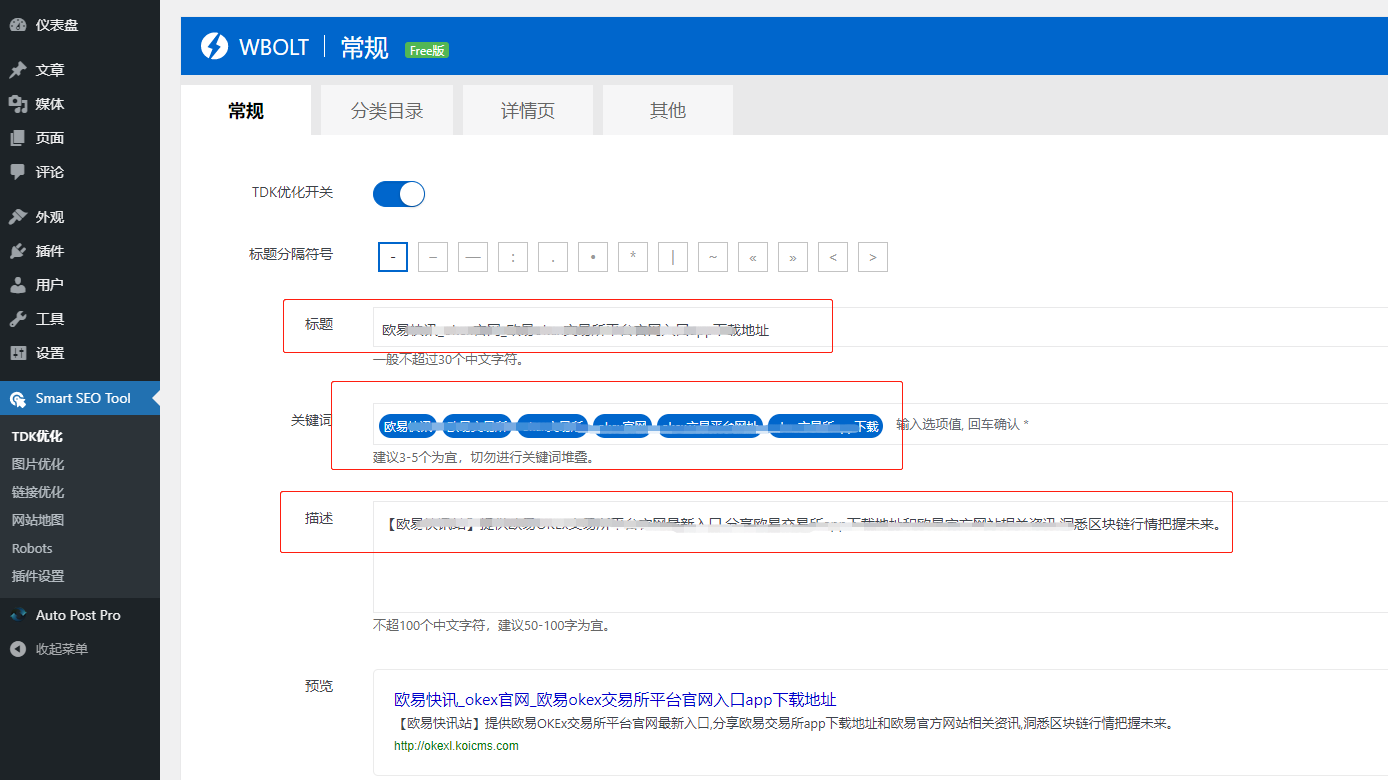The height and width of the screenshot is (780, 1388).
Task: Go to the 评论 menu item
Action: 80,172
